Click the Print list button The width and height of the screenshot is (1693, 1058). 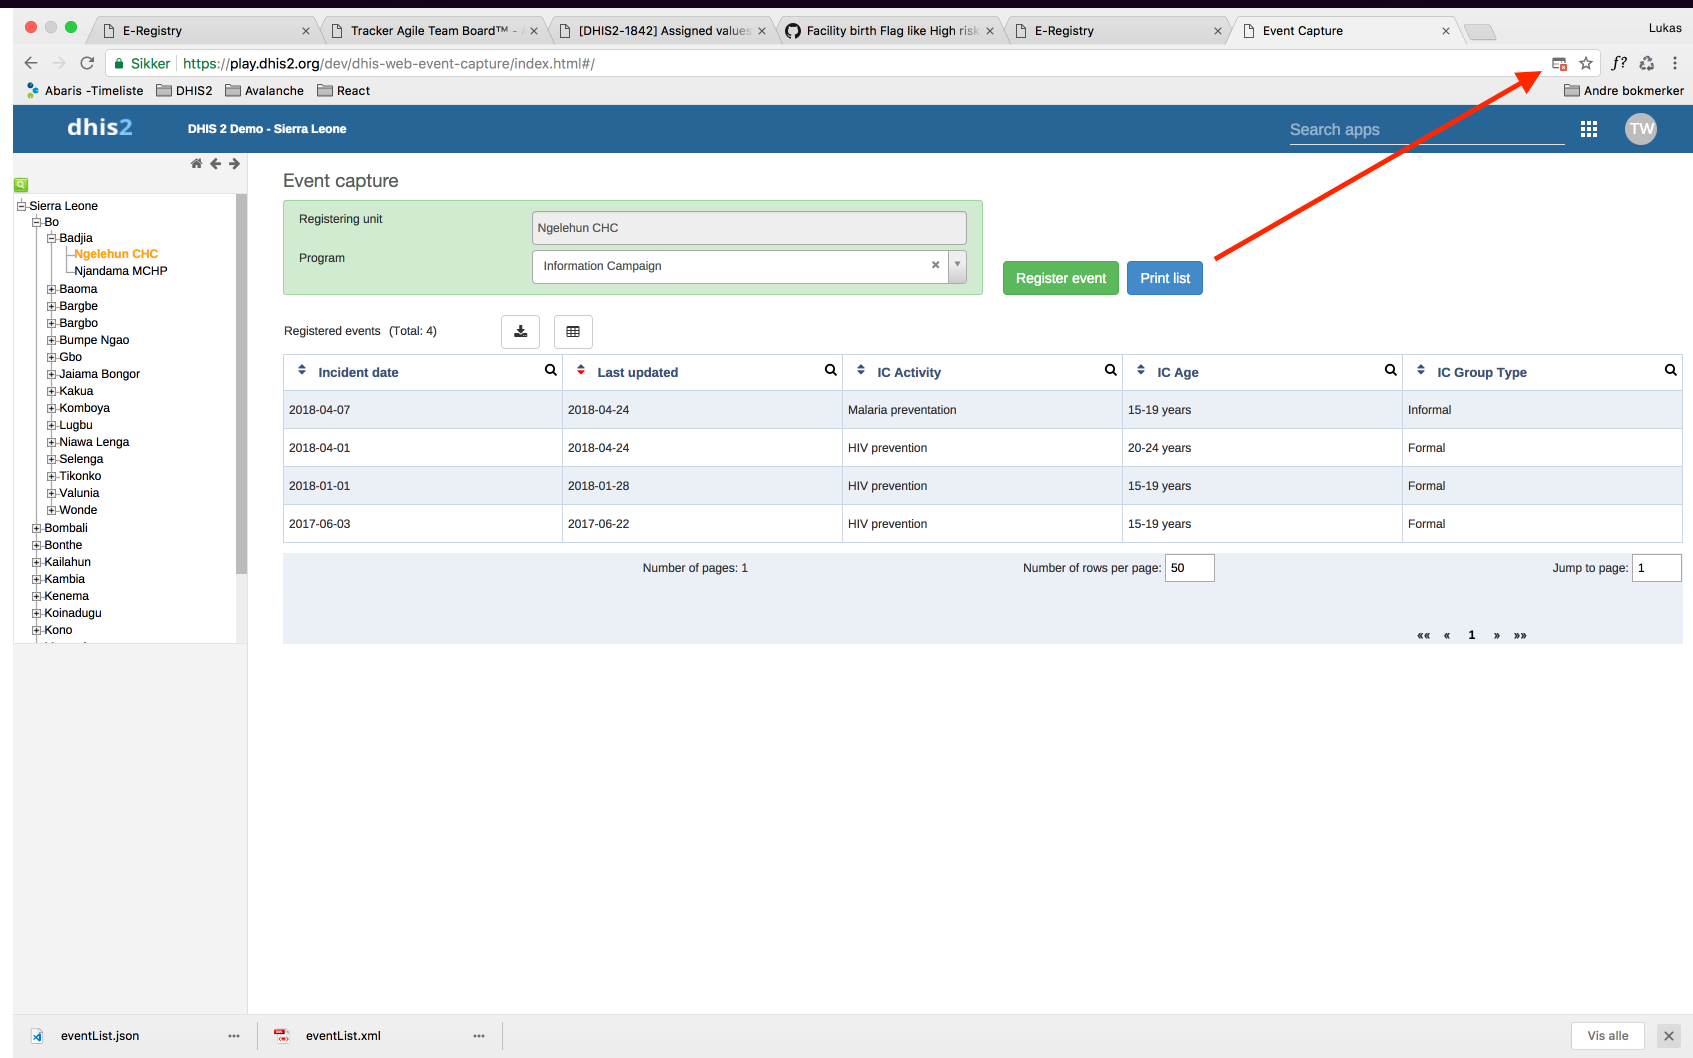click(x=1164, y=278)
